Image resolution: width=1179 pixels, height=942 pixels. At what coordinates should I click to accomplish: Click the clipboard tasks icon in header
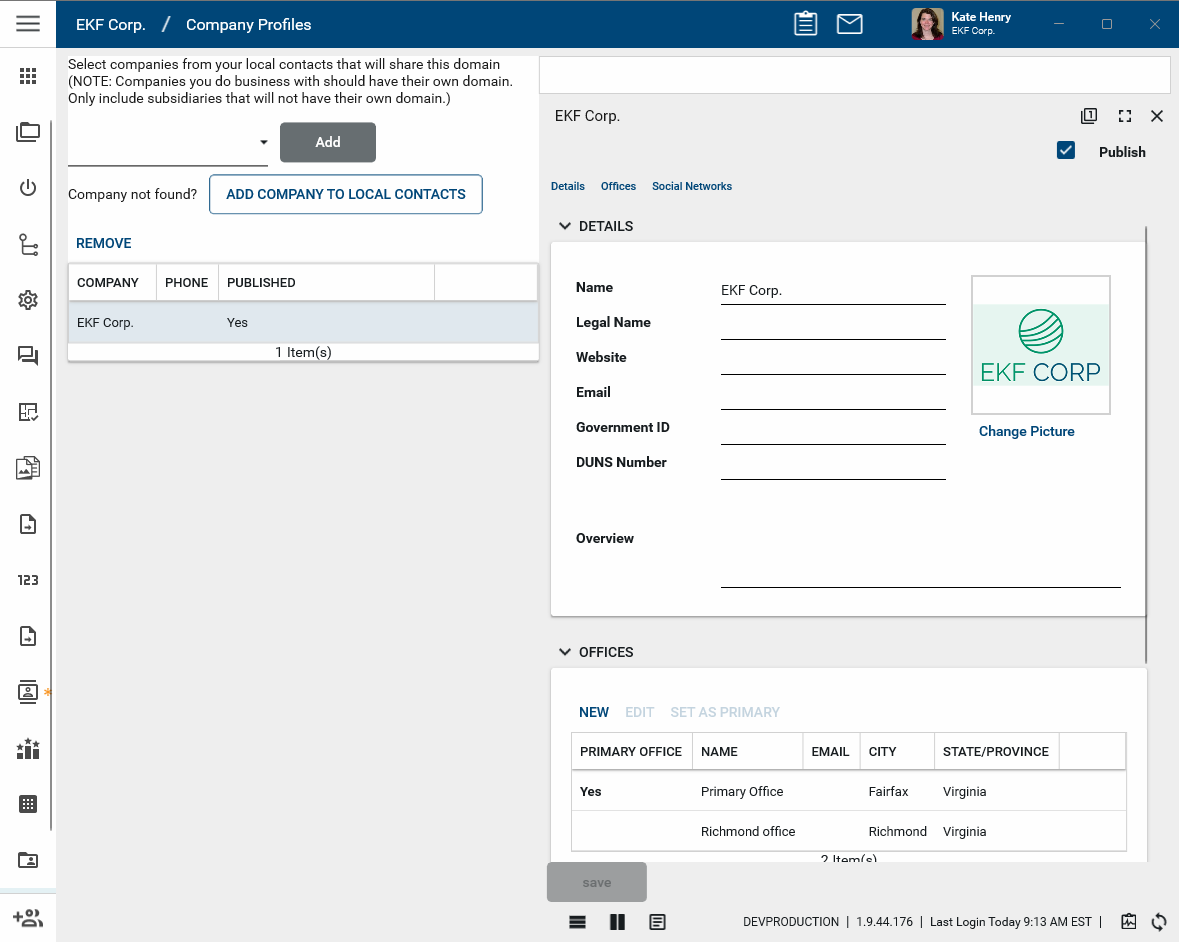coord(806,24)
